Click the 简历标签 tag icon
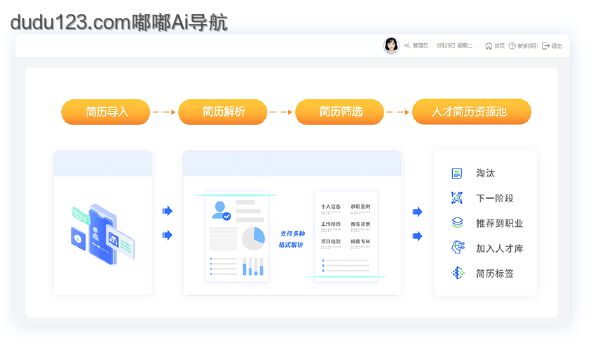This screenshot has height=360, width=600. tap(458, 273)
